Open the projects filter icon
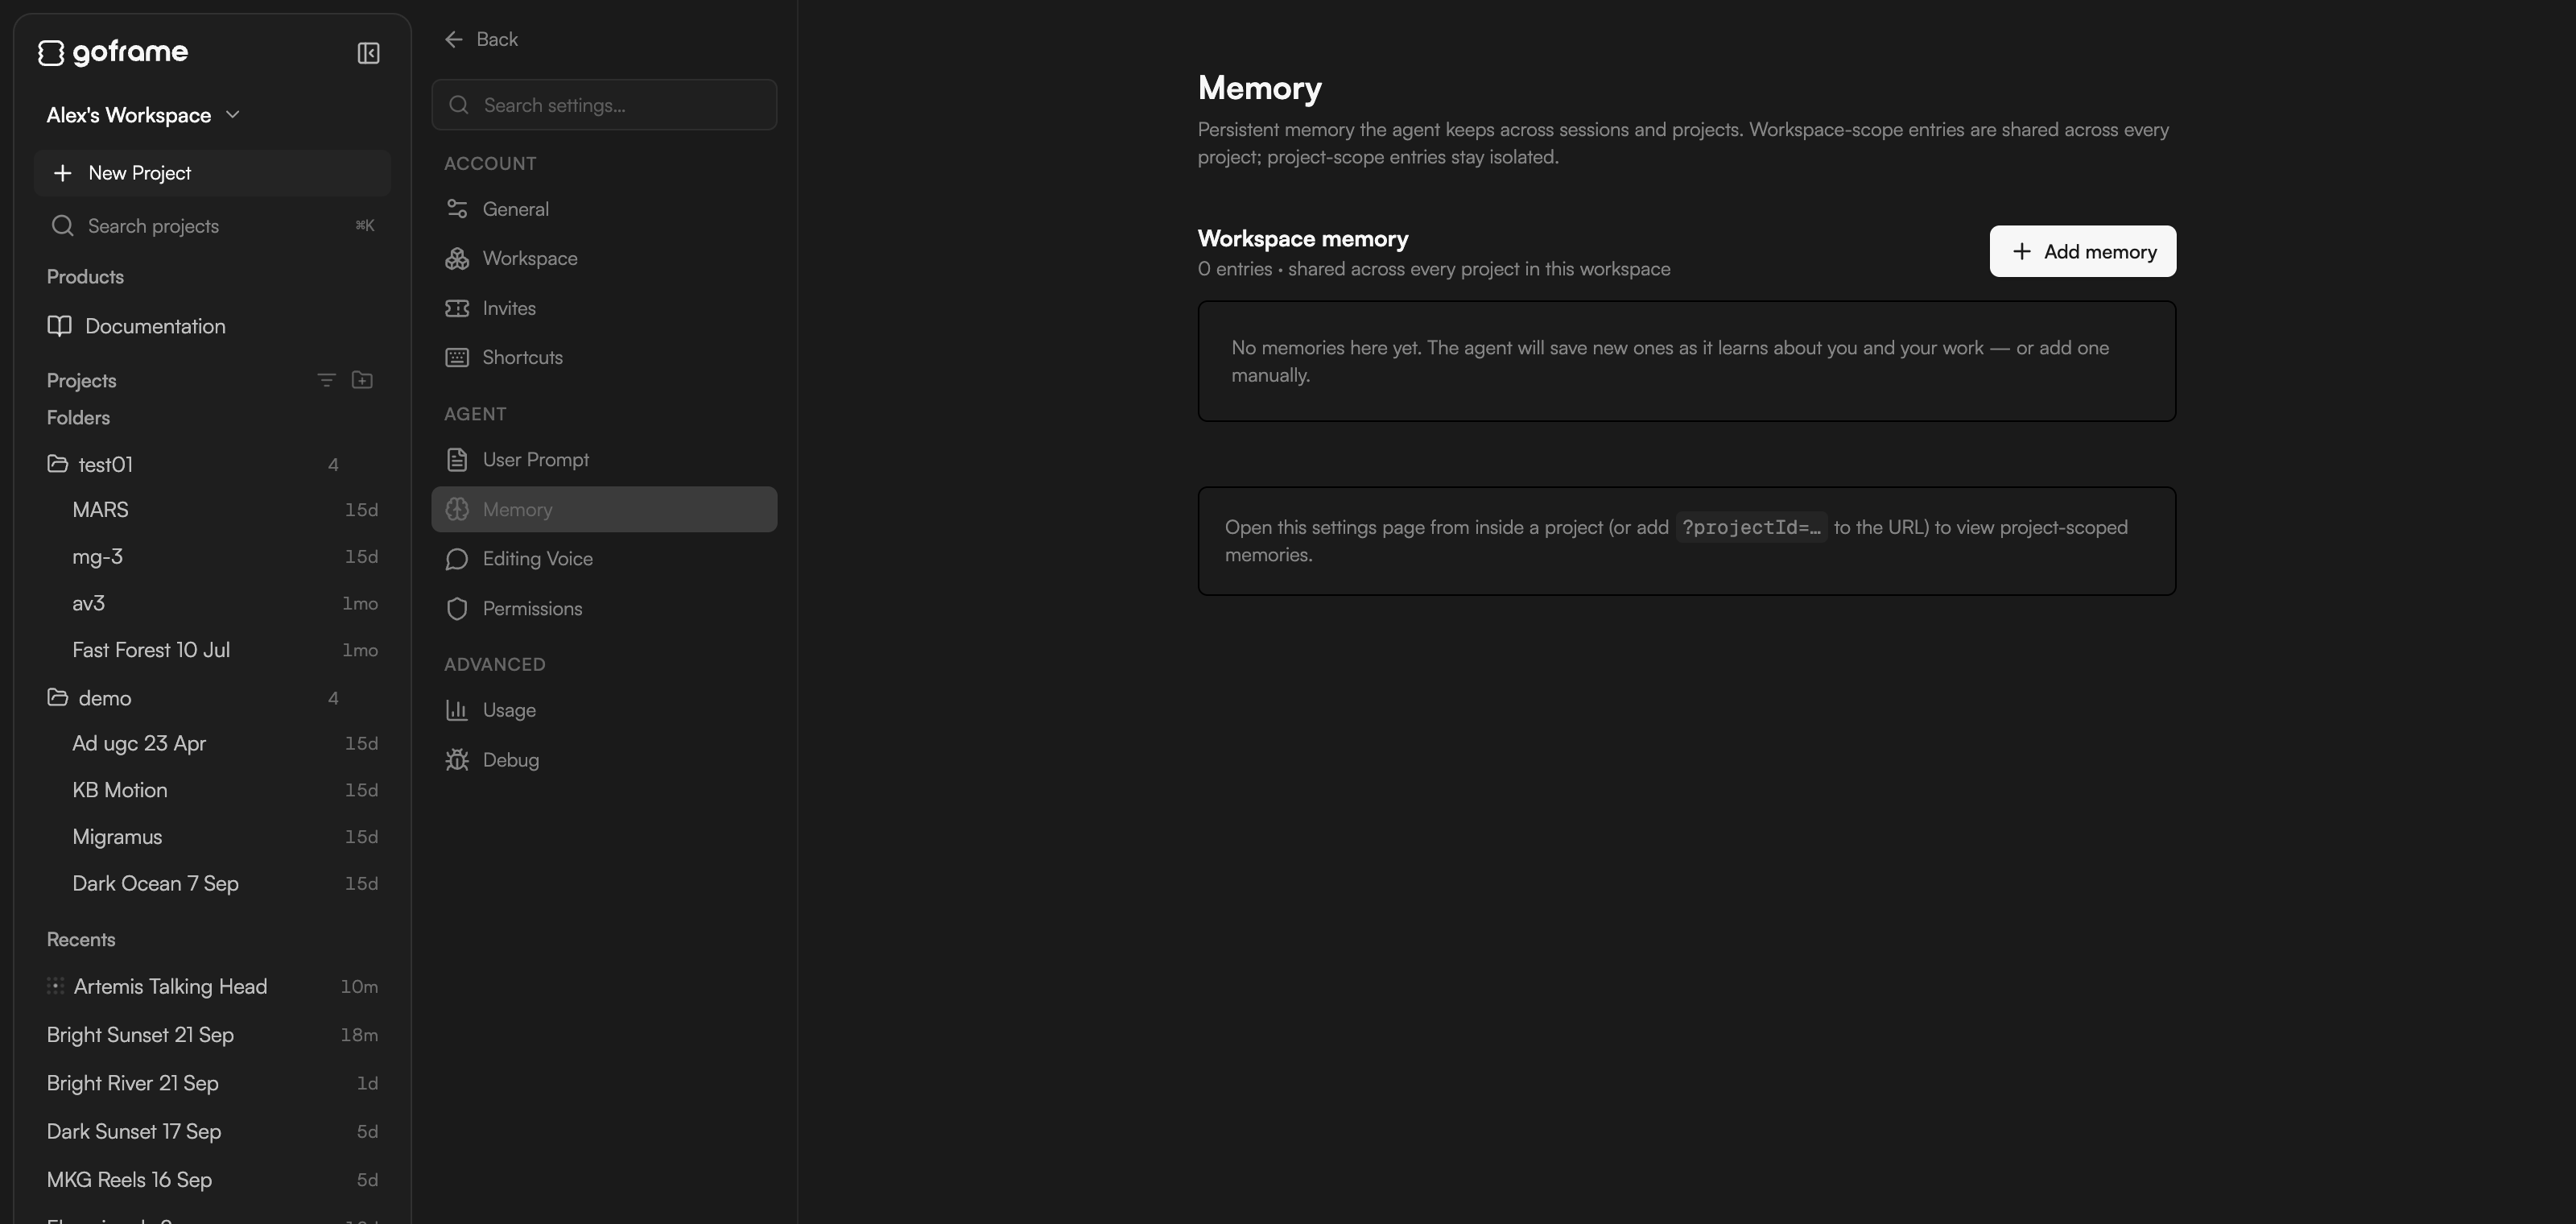This screenshot has height=1224, width=2576. pos(326,380)
